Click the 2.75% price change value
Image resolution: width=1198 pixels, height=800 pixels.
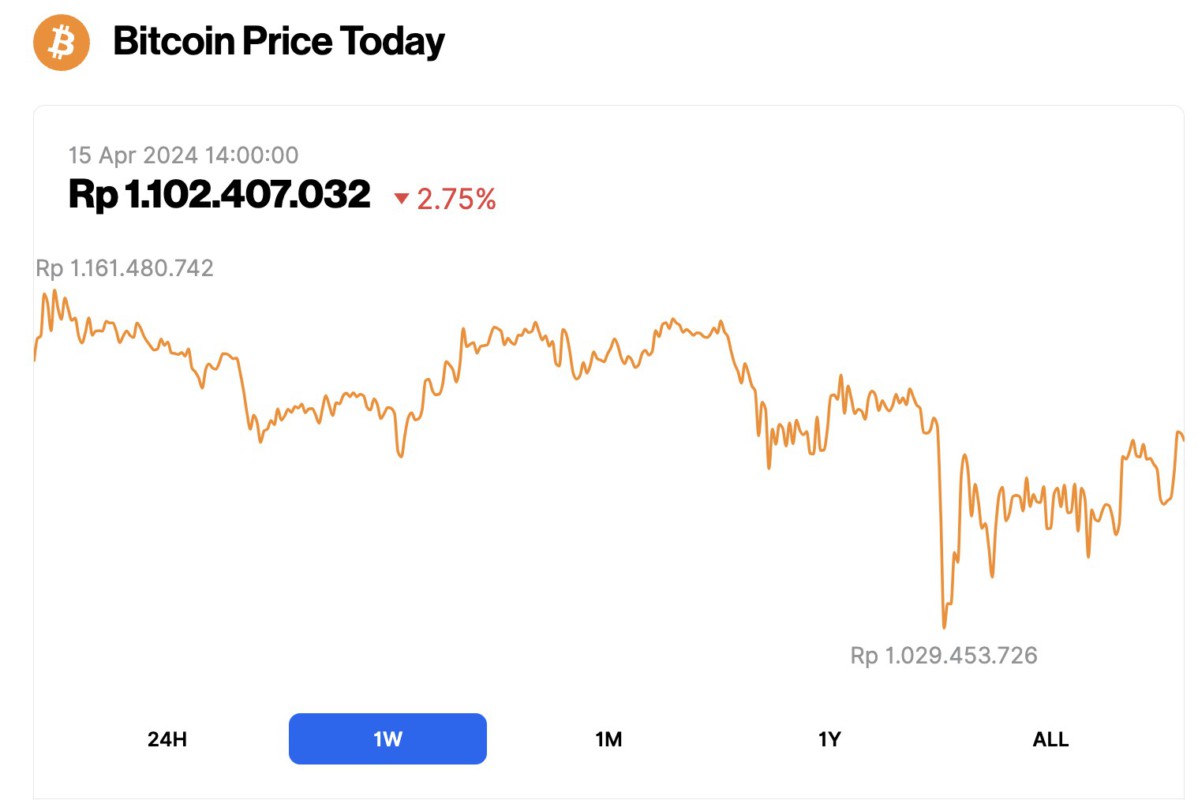(456, 199)
